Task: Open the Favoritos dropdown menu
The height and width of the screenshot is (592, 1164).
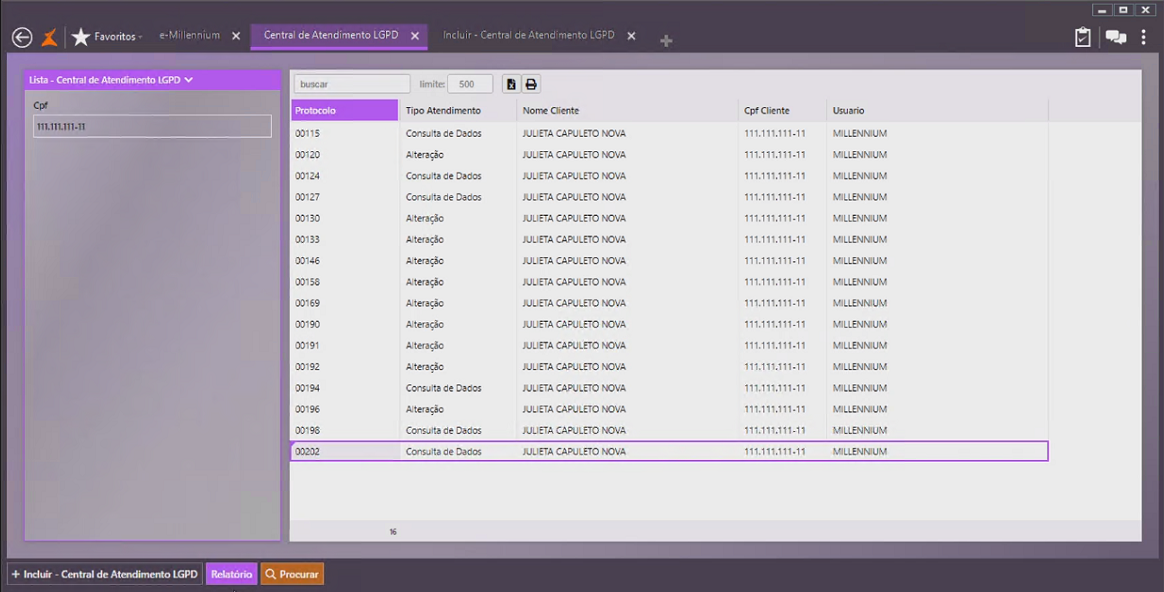Action: 118,36
